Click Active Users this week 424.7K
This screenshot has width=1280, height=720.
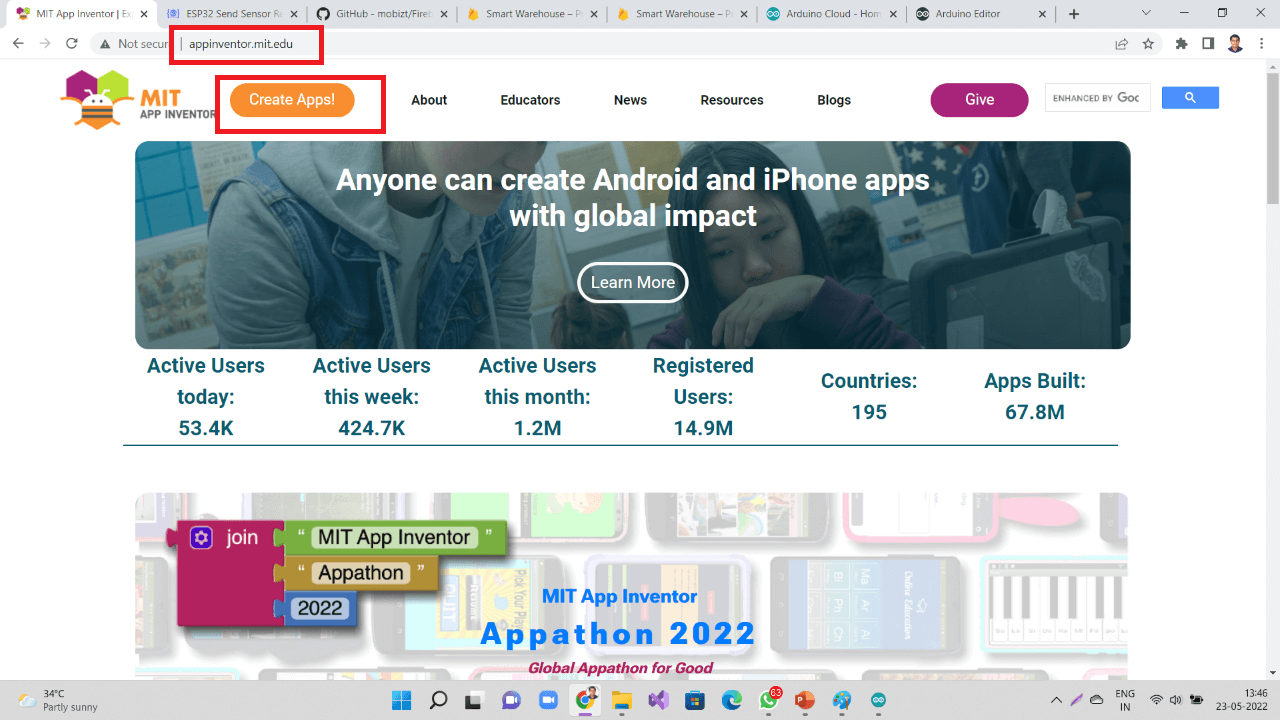click(372, 397)
